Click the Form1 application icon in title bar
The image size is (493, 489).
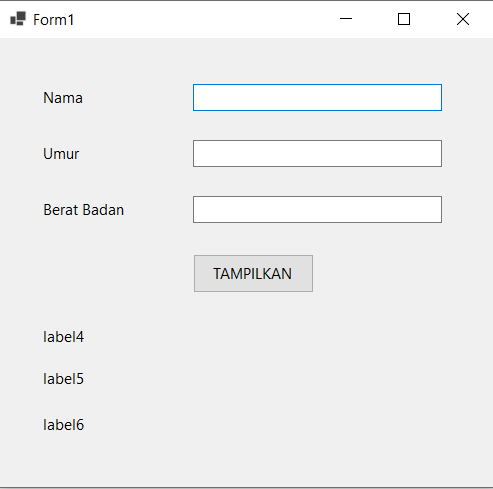click(18, 19)
